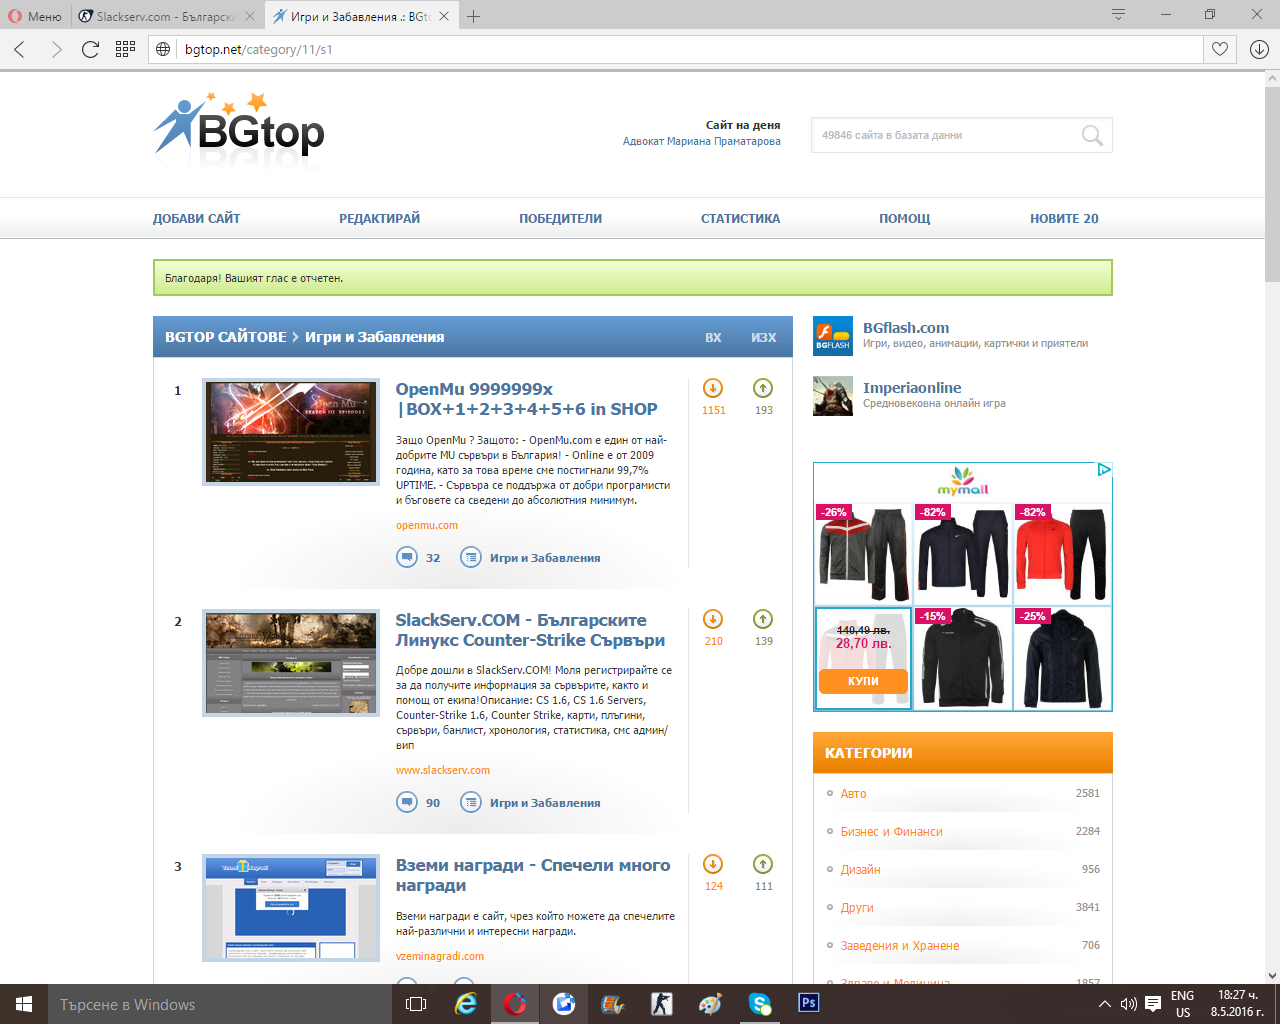
Task: Click the magnifier search icon on BGtop
Action: pos(1092,135)
